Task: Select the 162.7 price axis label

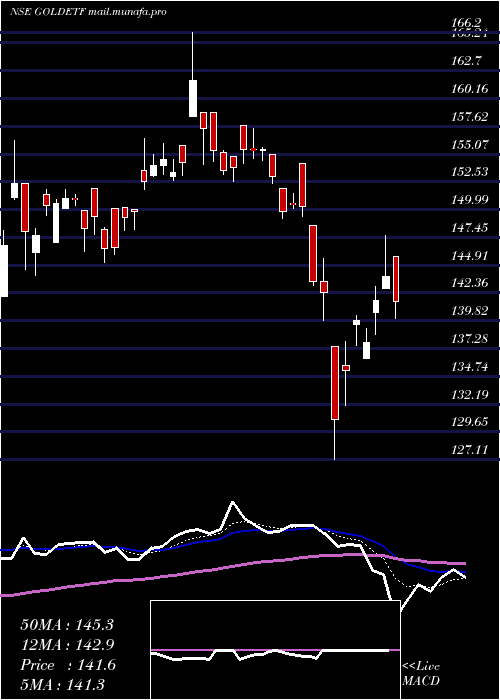Action: 467,62
